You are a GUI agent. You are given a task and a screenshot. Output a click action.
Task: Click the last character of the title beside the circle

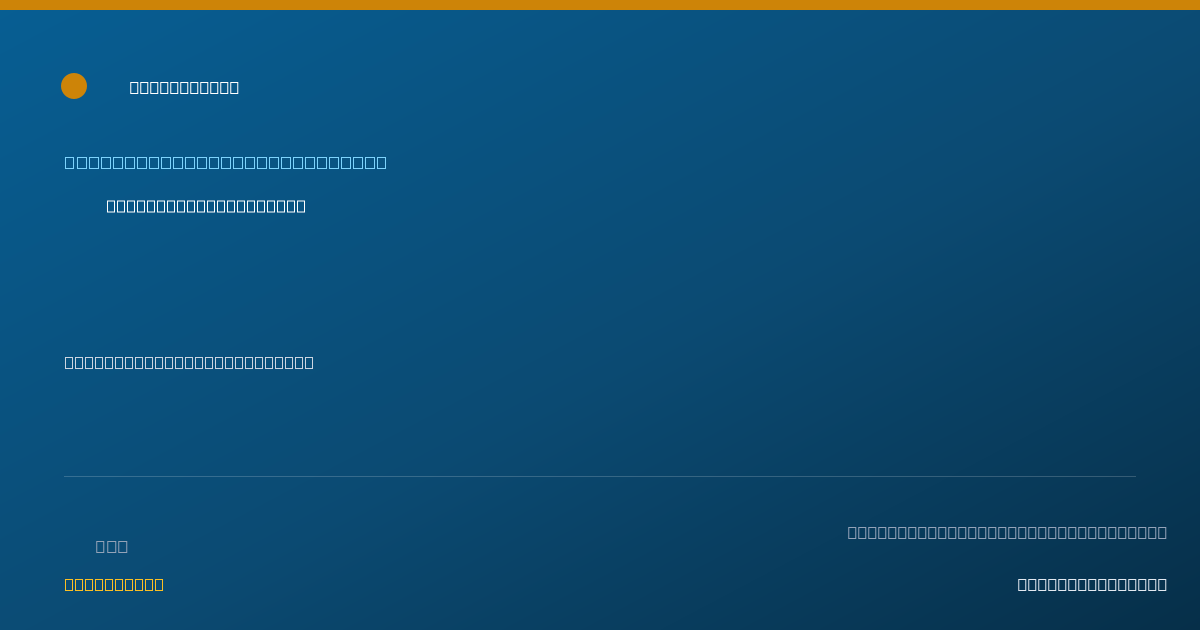tap(234, 87)
